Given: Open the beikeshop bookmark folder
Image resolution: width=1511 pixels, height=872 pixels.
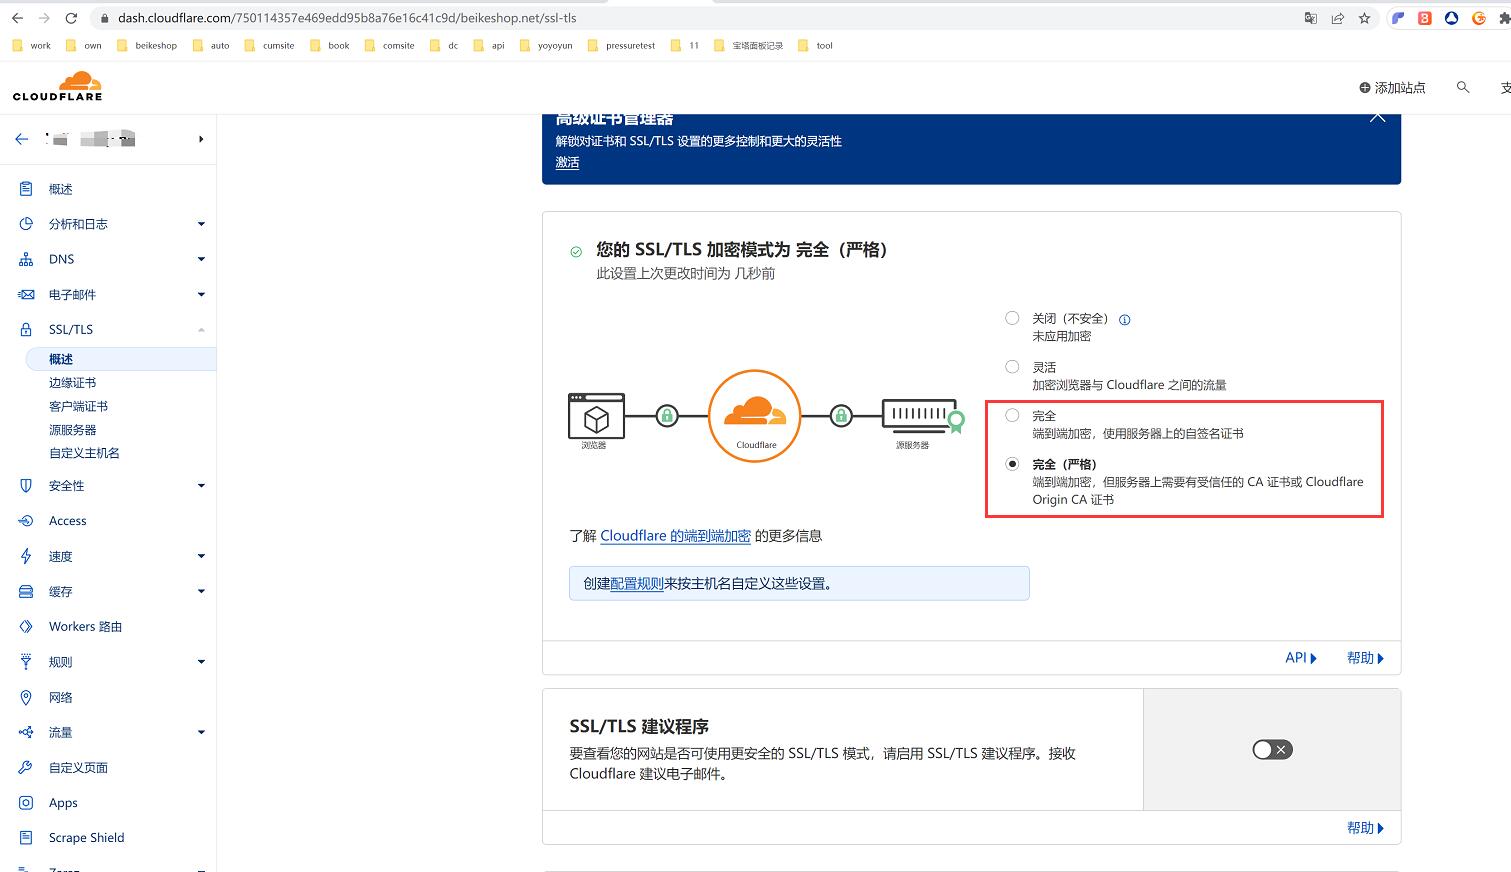Looking at the screenshot, I should pyautogui.click(x=147, y=45).
